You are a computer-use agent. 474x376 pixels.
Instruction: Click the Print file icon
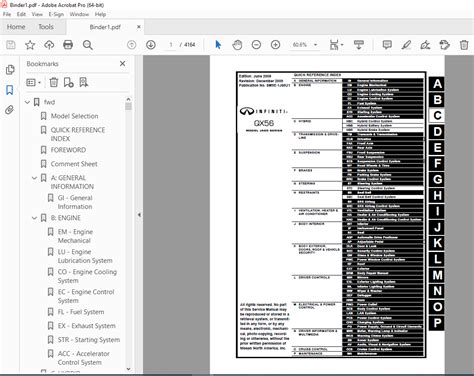coord(68,45)
